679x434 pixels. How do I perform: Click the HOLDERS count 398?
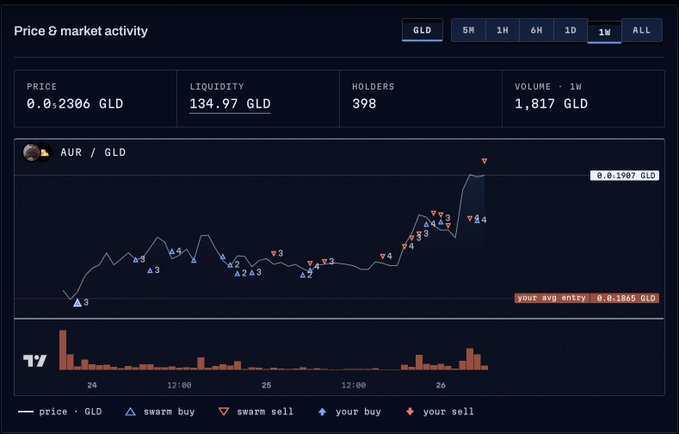[x=364, y=104]
